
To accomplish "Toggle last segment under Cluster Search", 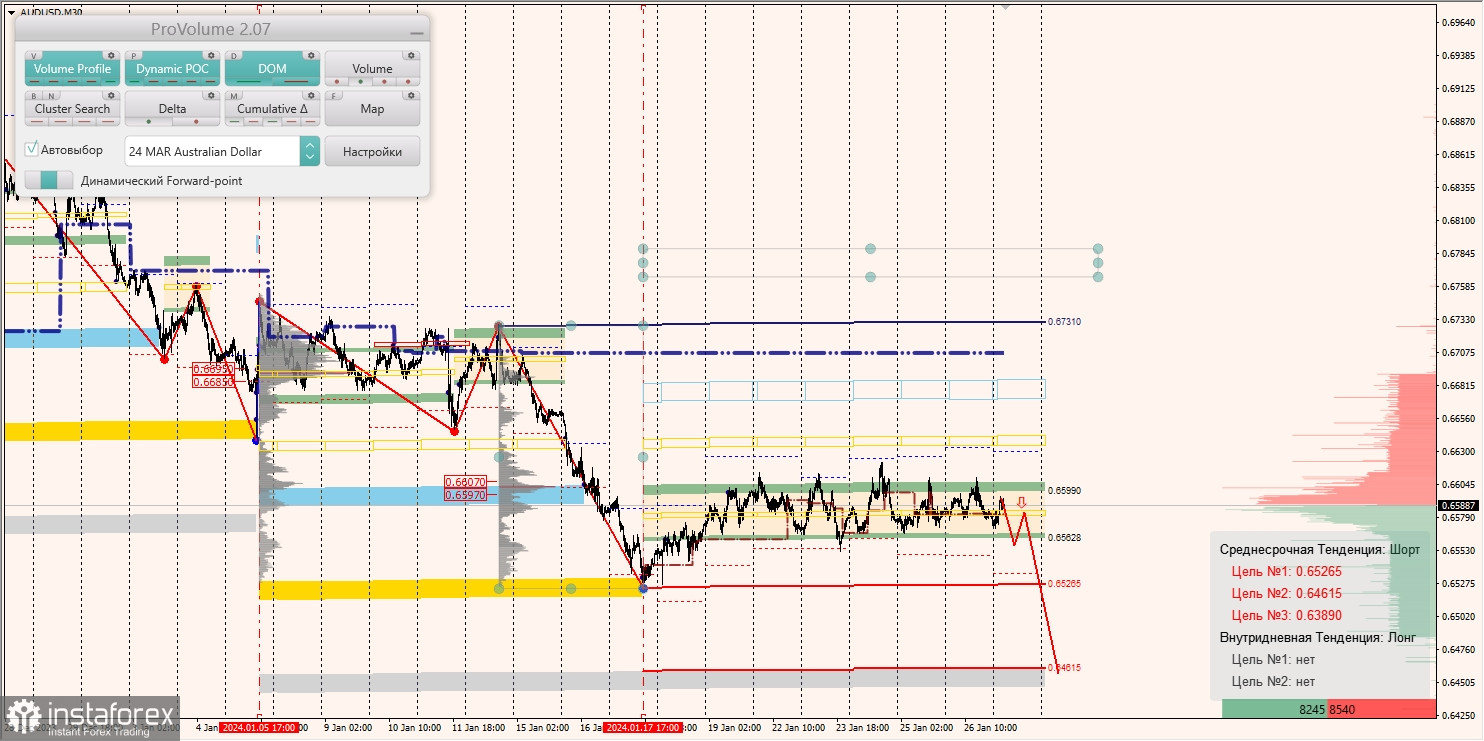I will [x=108, y=121].
